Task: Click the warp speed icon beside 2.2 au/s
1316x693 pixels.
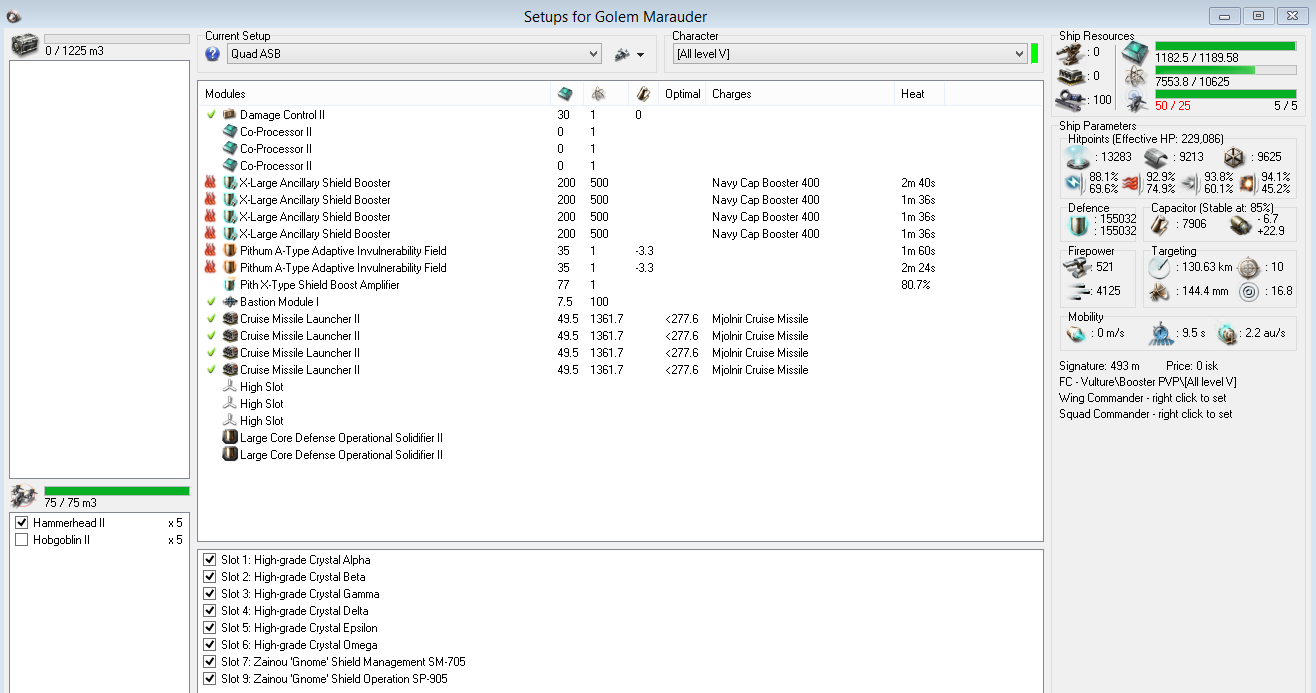Action: coord(1228,333)
